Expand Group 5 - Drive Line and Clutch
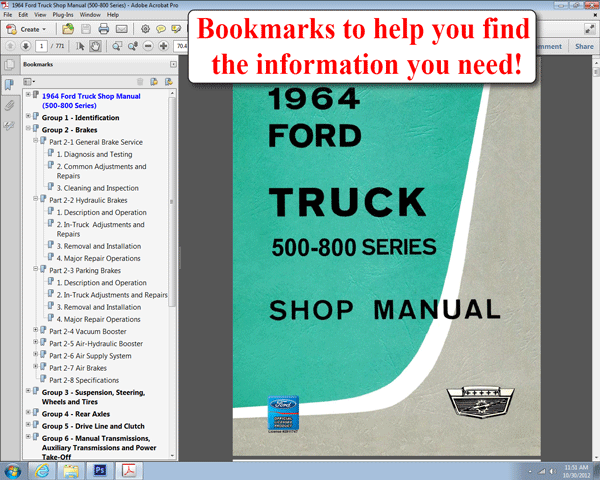The image size is (600, 480). click(28, 424)
